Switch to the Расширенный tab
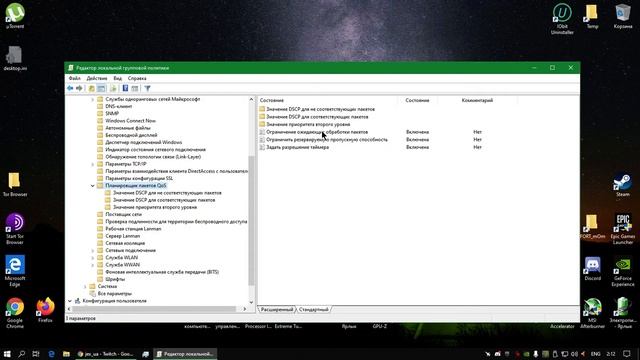Image resolution: width=640 pixels, height=360 pixels. point(277,309)
